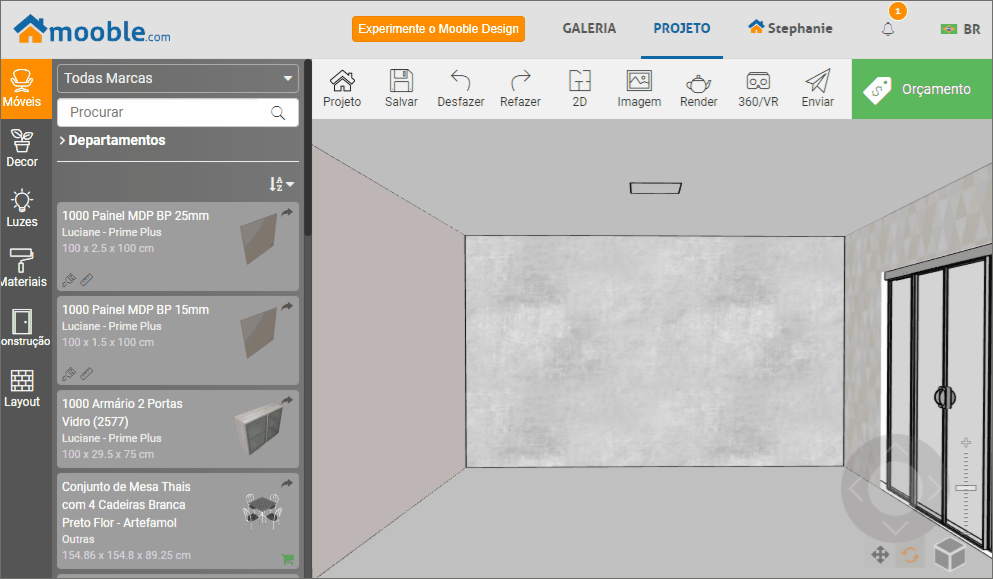993x579 pixels.
Task: Open the Decor sidebar section
Action: point(22,149)
